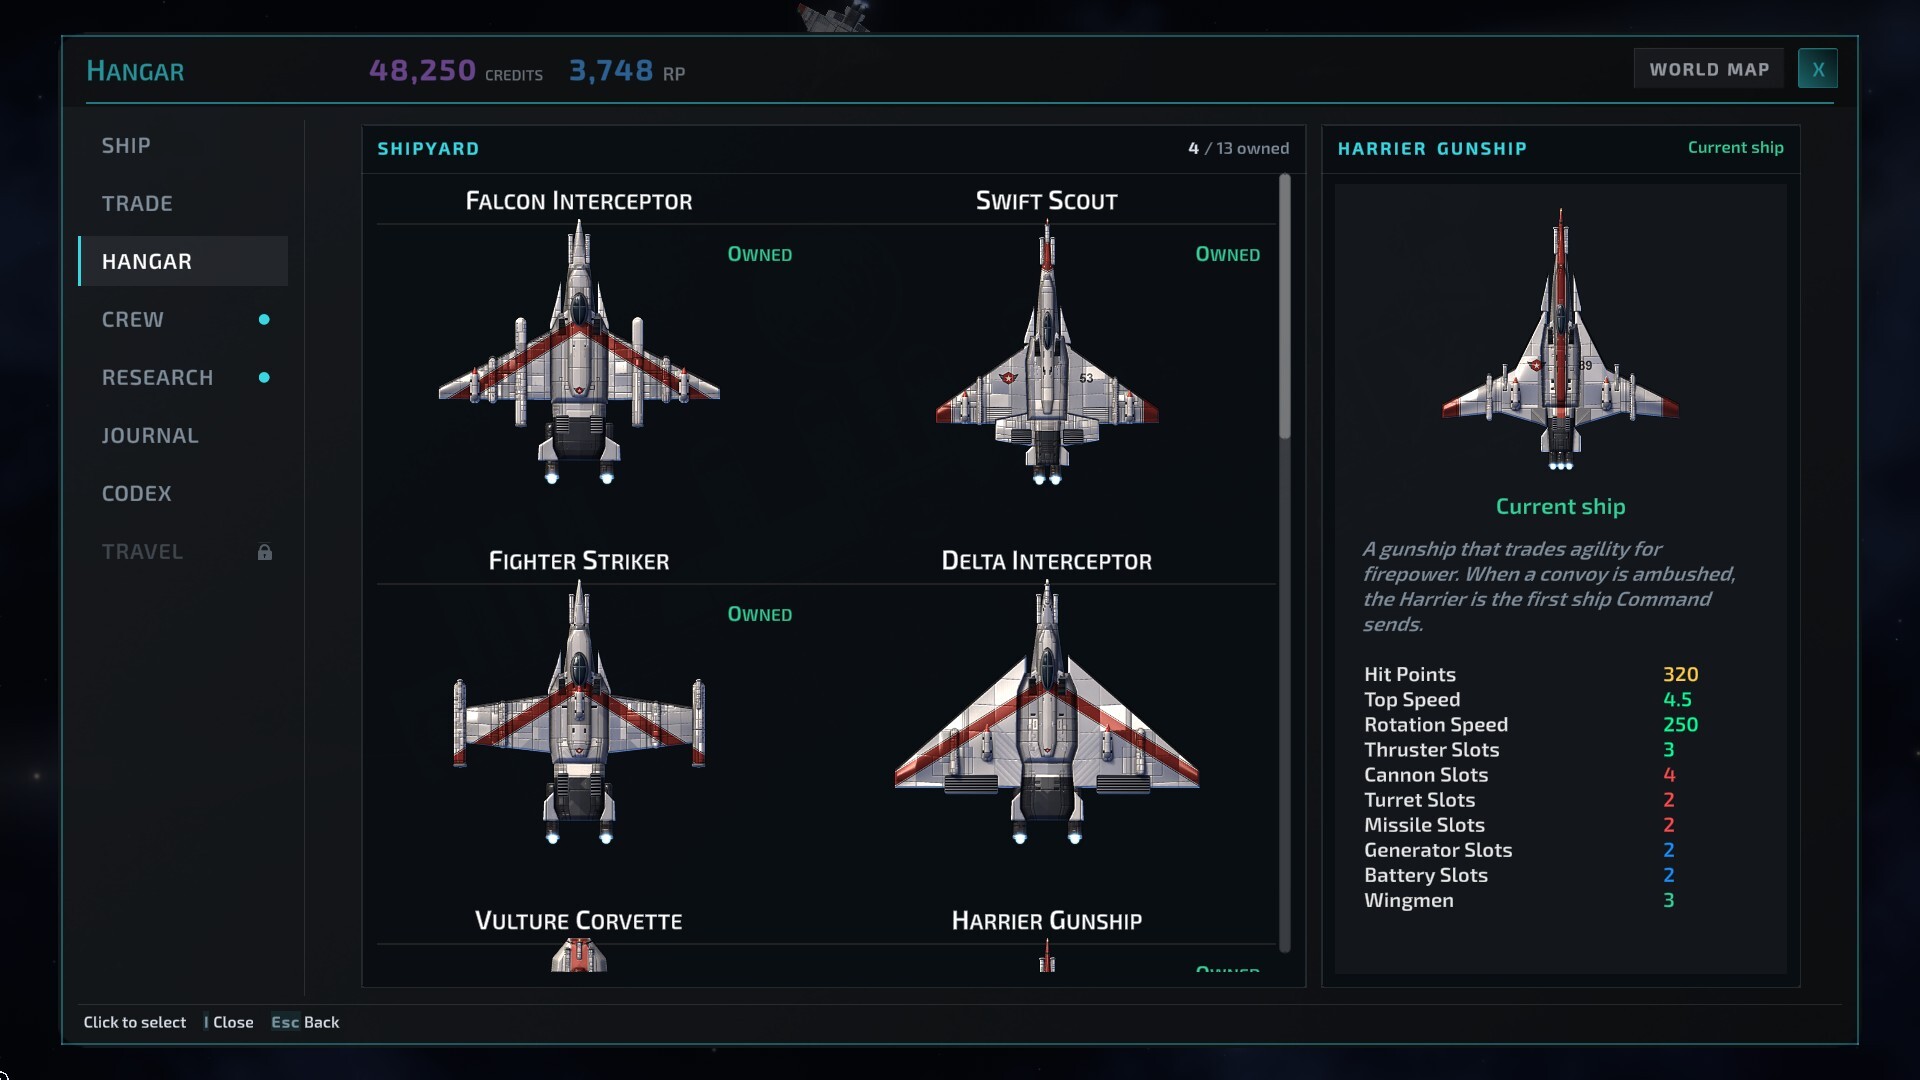
Task: Click the Harrier Gunship details heading
Action: (x=1432, y=149)
